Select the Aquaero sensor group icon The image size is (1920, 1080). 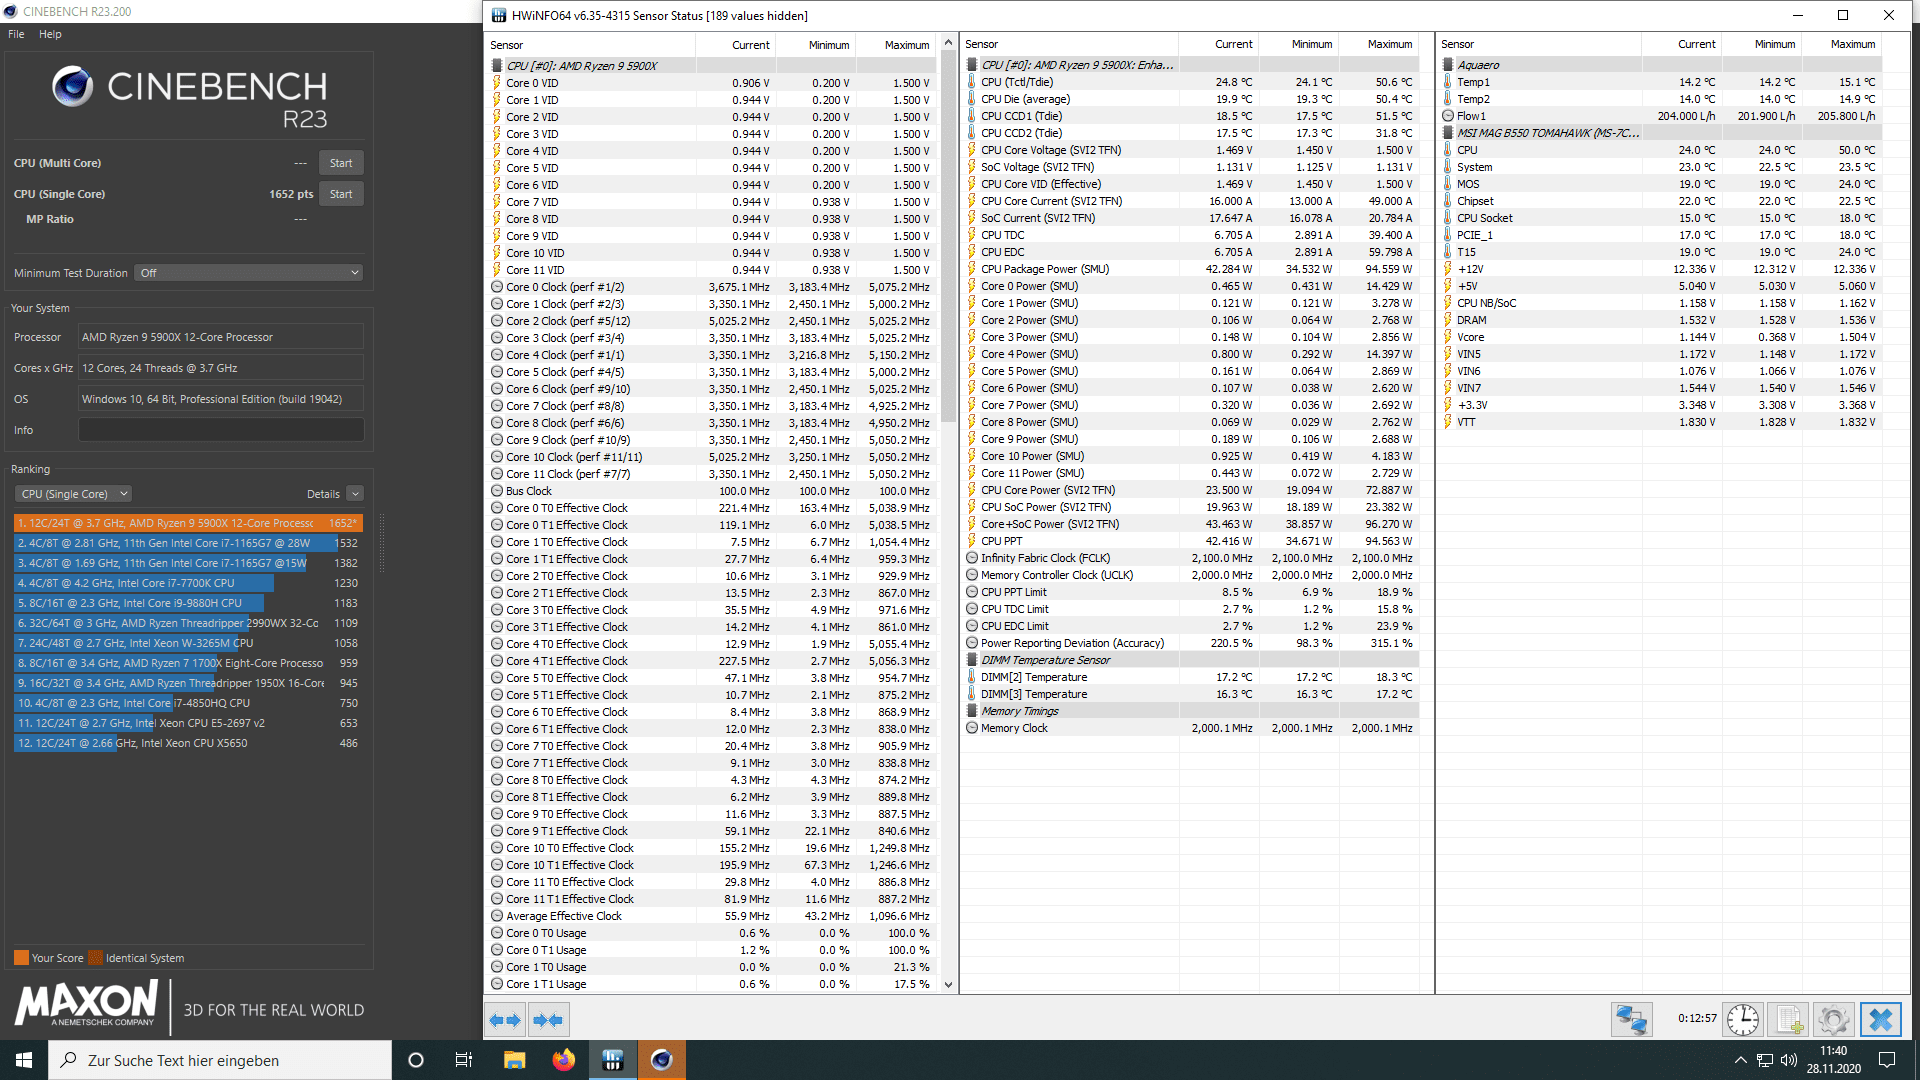pyautogui.click(x=1448, y=65)
